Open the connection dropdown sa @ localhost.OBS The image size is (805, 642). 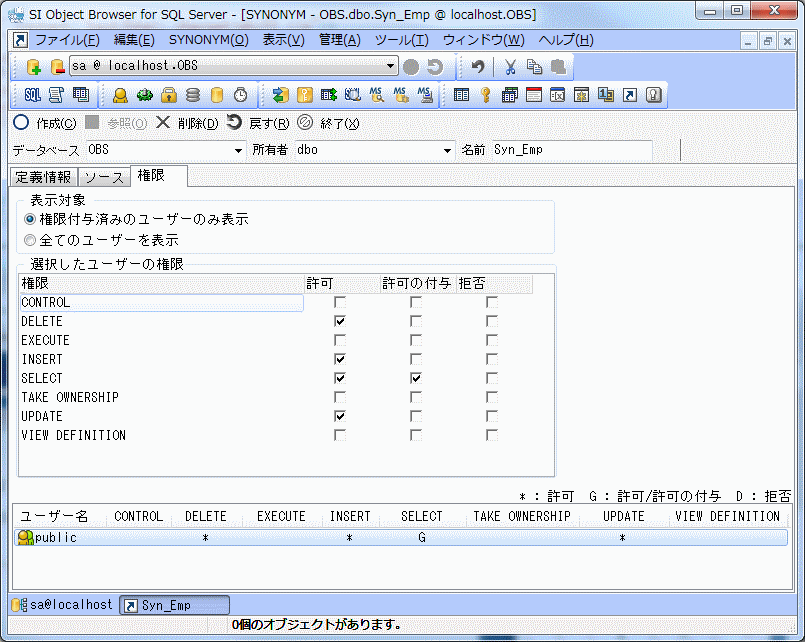[x=391, y=67]
